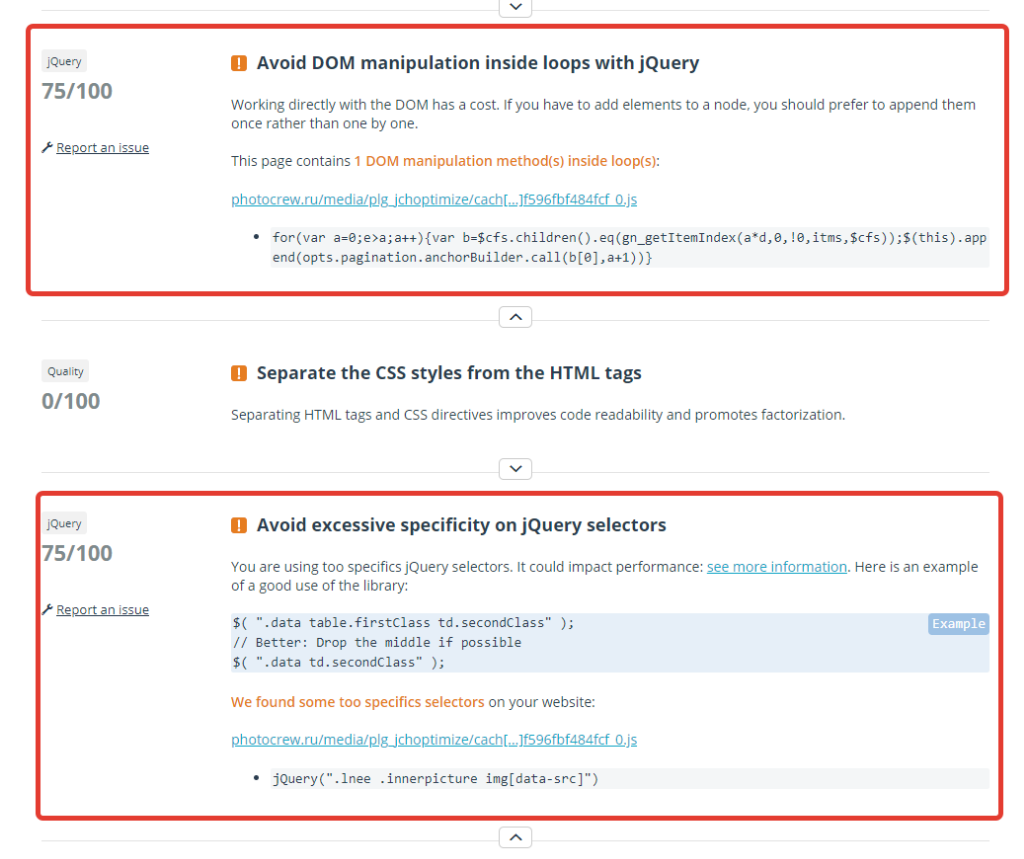Click jQuery tag above DOM manipulation score
Image resolution: width=1024 pixels, height=859 pixels.
[65, 62]
